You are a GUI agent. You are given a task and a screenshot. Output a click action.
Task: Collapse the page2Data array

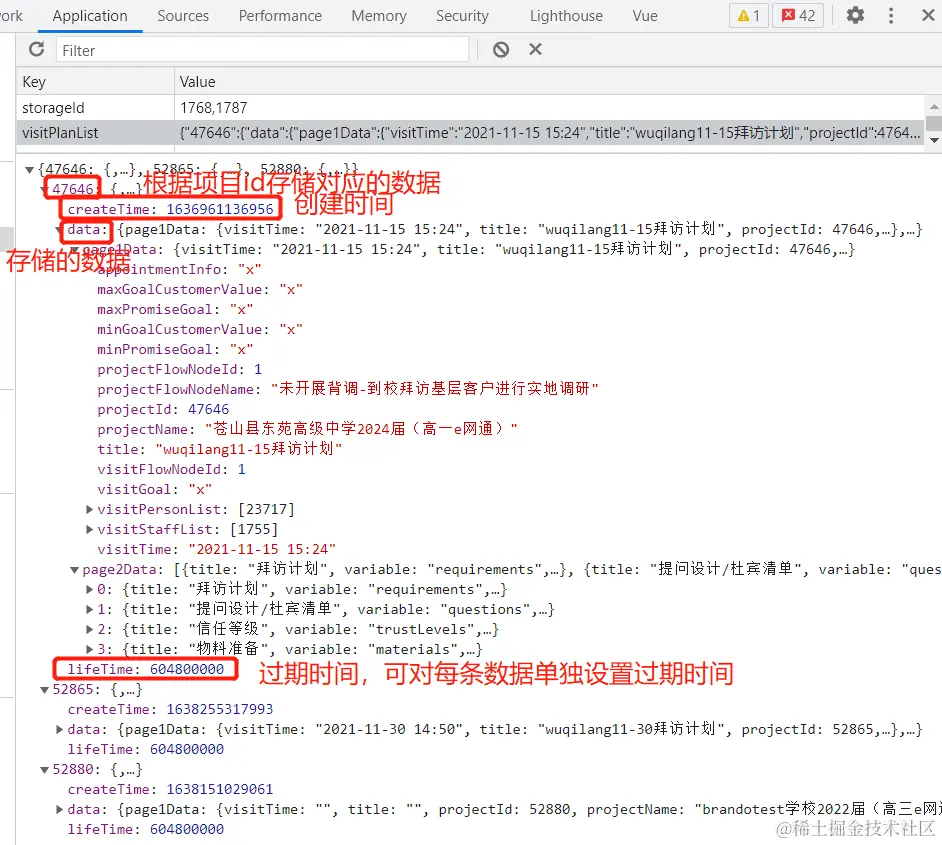tap(74, 570)
